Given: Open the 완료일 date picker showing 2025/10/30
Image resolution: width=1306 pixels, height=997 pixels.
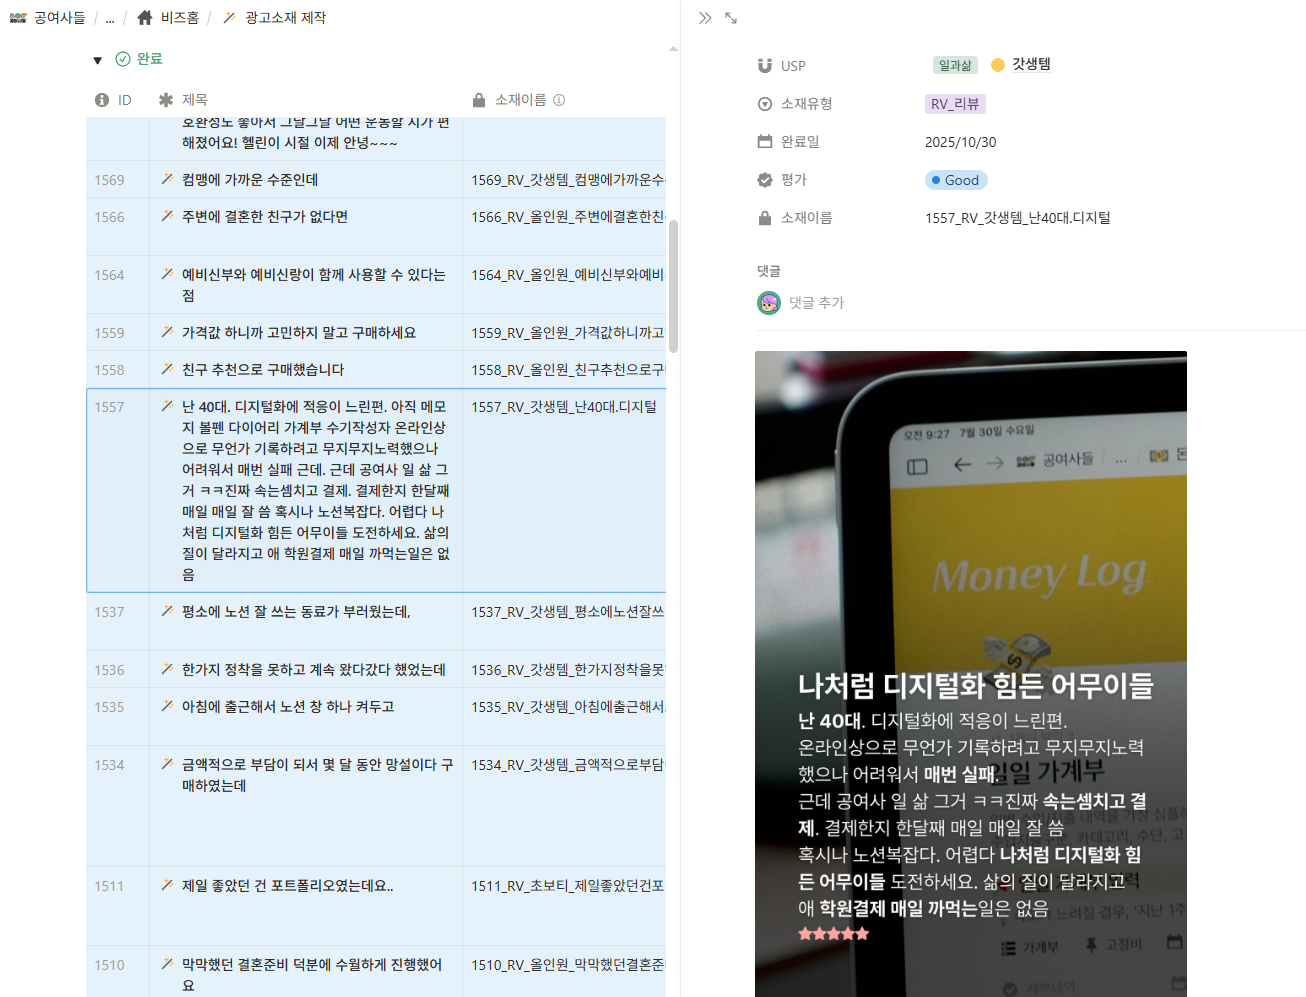Looking at the screenshot, I should coord(960,142).
